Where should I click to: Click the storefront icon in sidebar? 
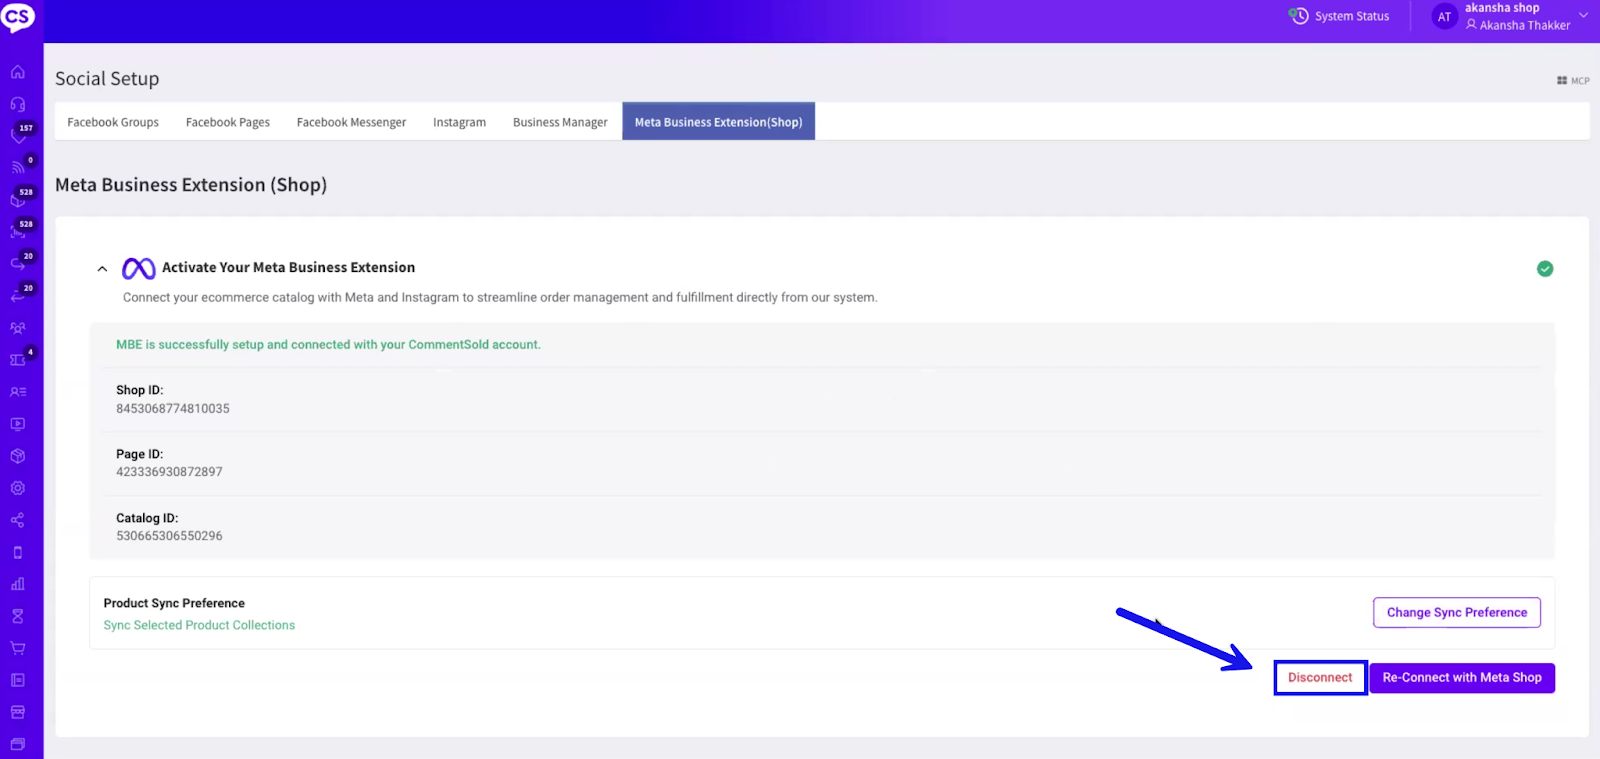(x=18, y=712)
